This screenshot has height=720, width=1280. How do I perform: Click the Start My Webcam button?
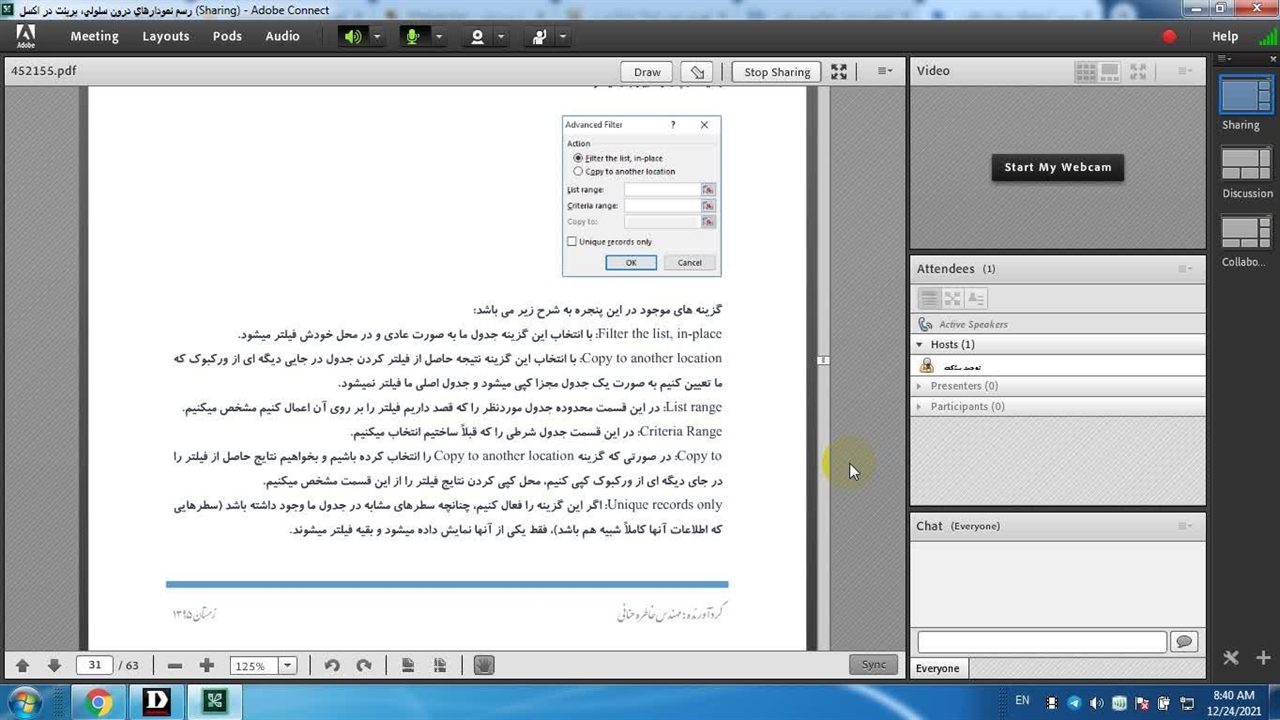point(1057,167)
